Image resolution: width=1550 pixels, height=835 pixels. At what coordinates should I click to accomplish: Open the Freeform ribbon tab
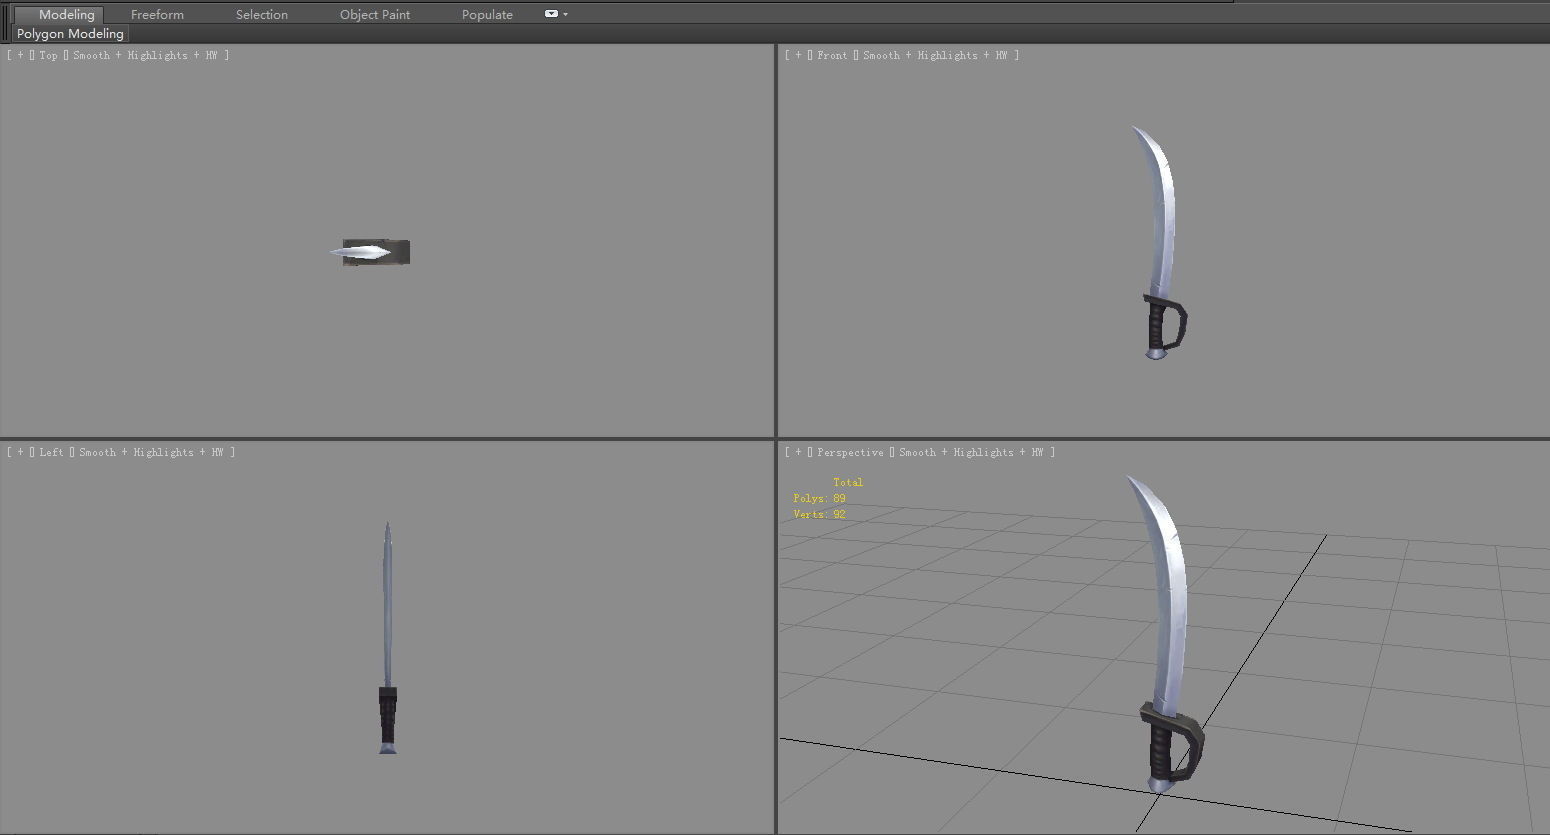tap(157, 14)
